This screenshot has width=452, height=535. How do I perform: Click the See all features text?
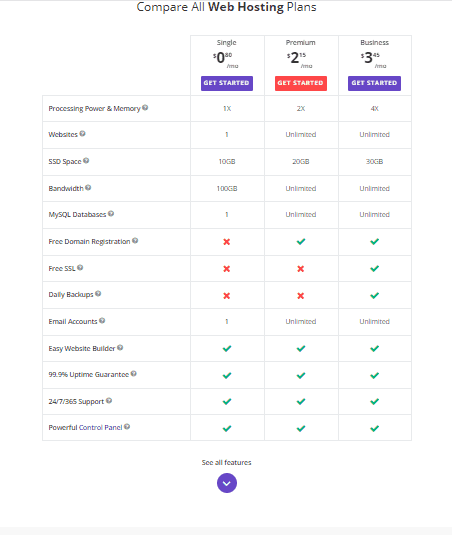(227, 463)
